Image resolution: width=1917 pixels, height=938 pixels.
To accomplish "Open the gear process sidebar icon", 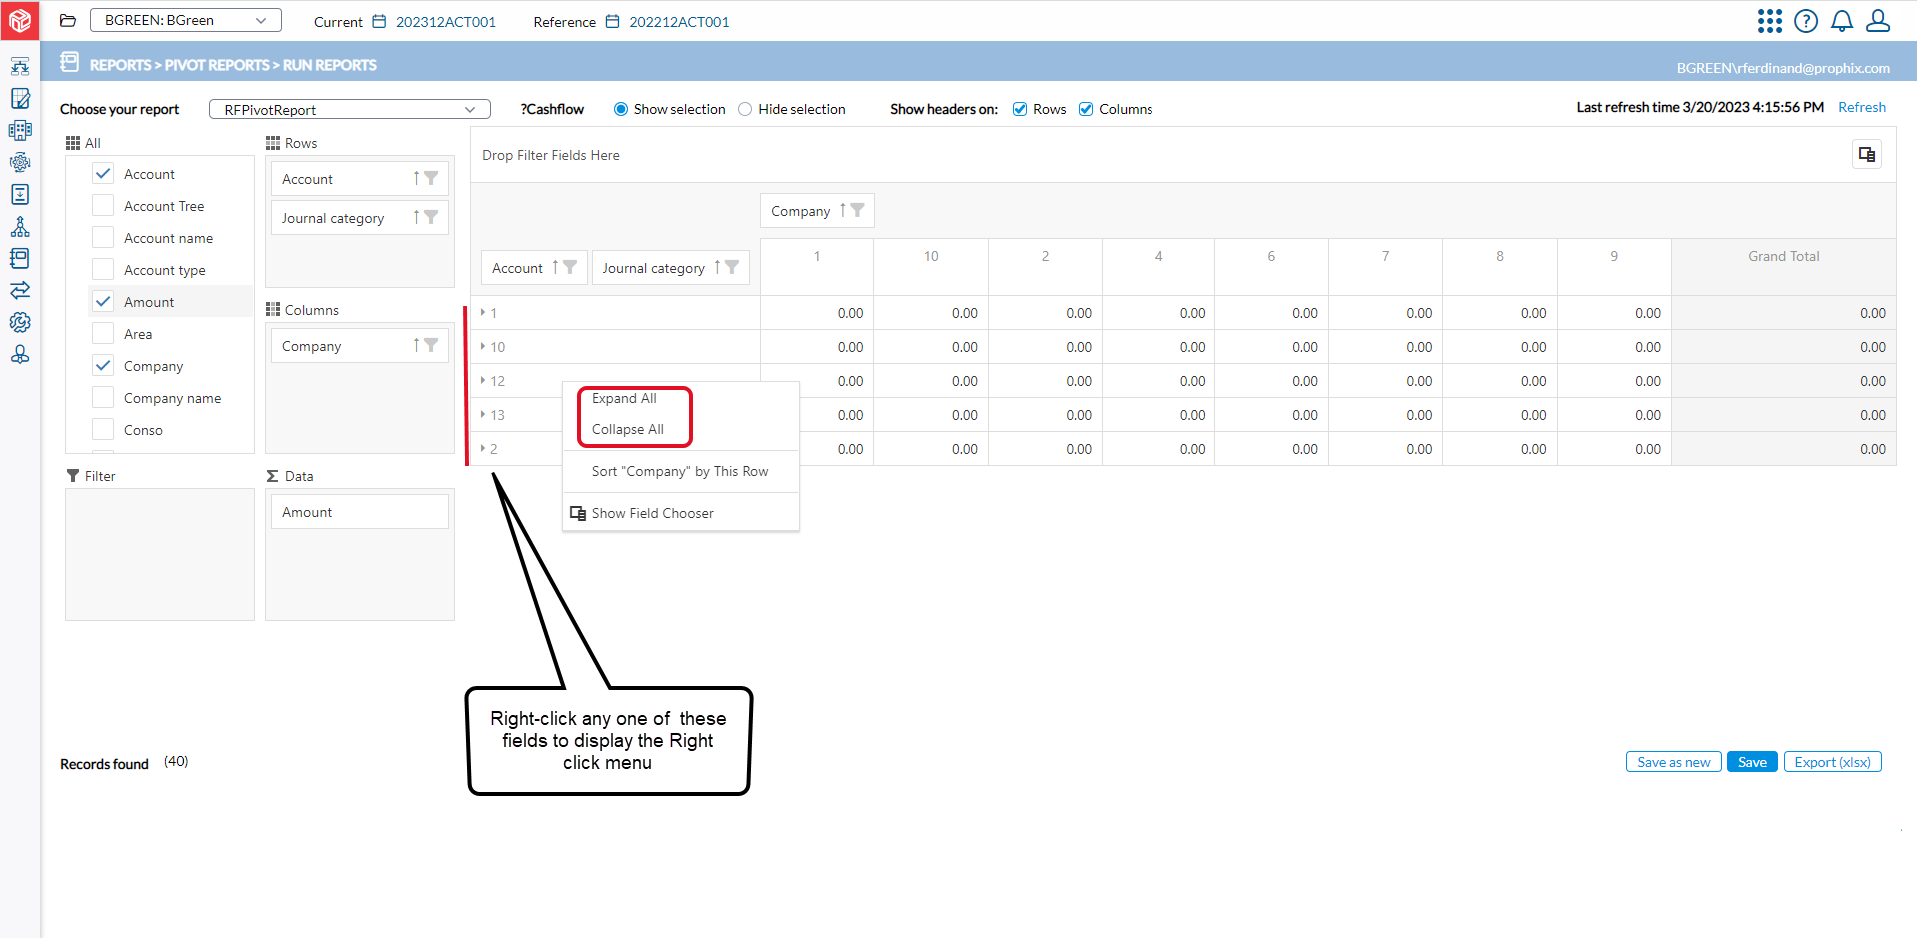I will point(20,162).
